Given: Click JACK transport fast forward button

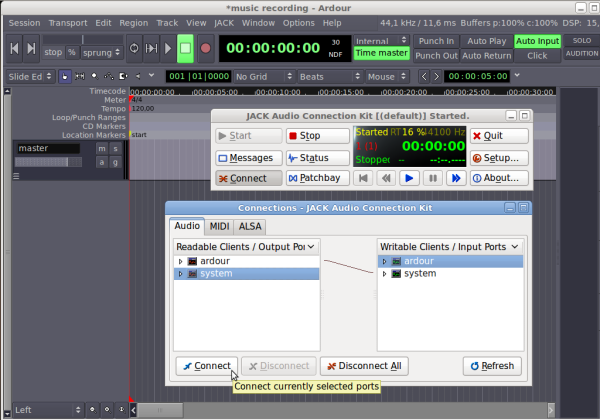Looking at the screenshot, I should pos(456,178).
